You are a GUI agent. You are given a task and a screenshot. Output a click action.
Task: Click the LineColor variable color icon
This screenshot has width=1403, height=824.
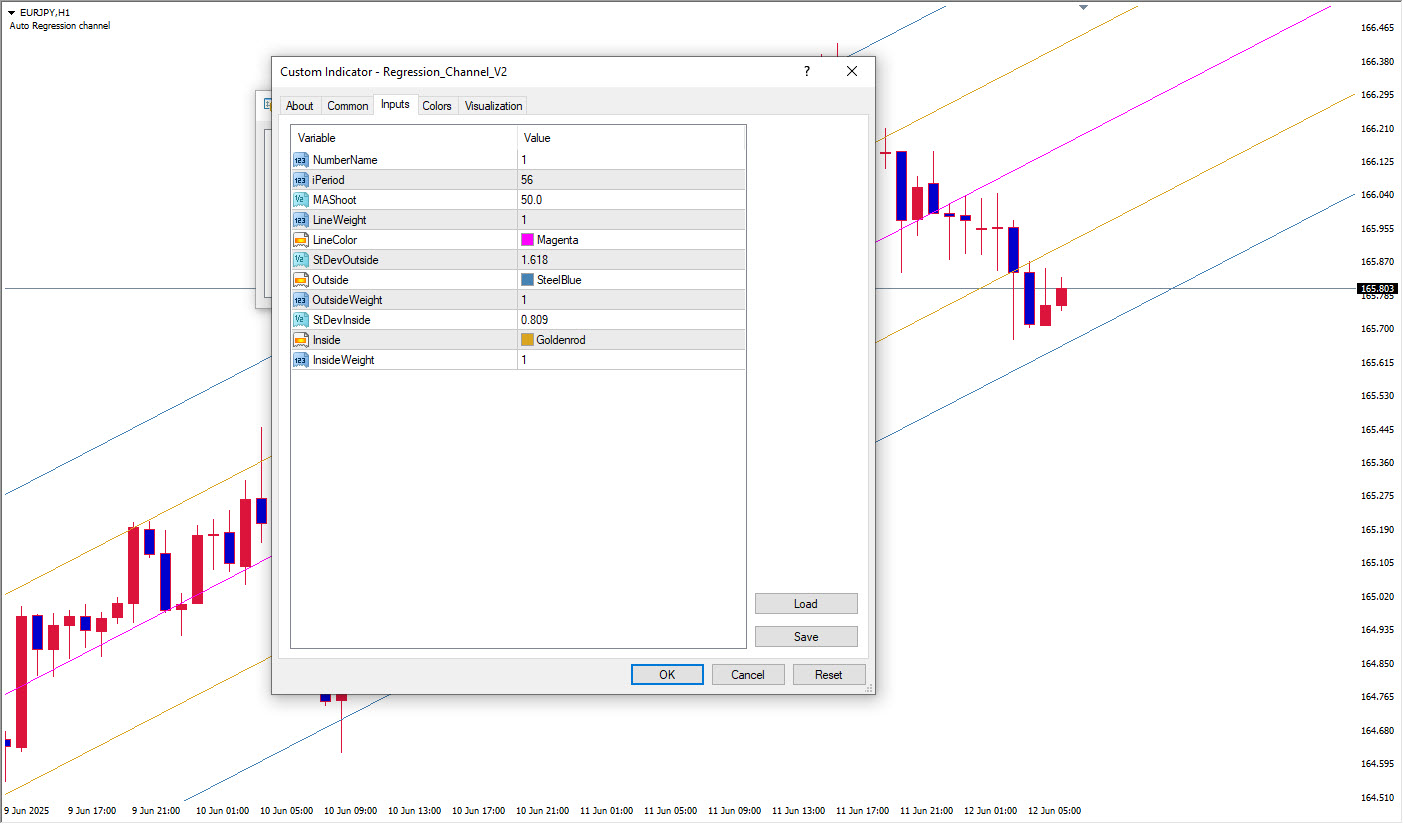(x=301, y=240)
